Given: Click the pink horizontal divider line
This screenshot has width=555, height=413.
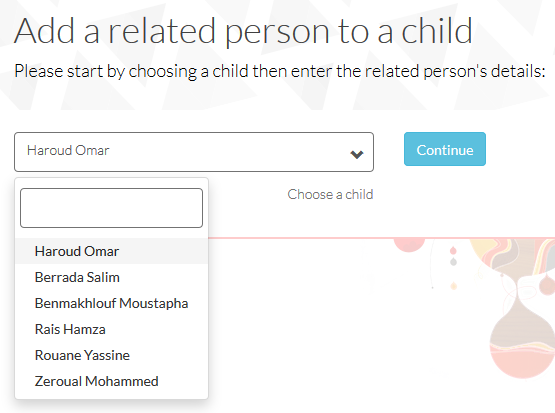Looking at the screenshot, I should click(382, 238).
